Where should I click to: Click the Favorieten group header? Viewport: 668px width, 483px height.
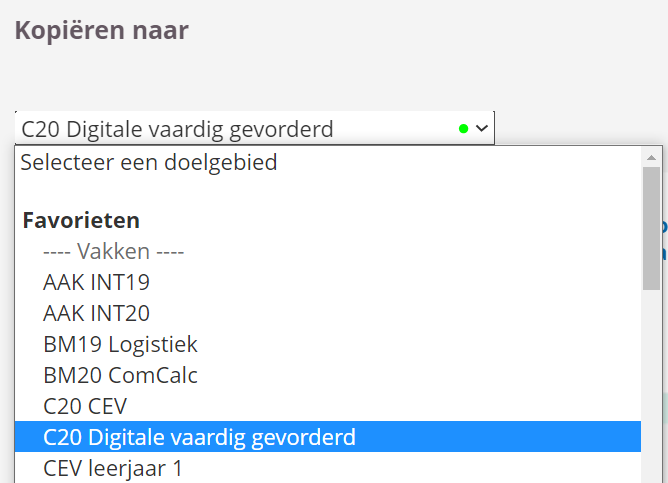point(81,220)
